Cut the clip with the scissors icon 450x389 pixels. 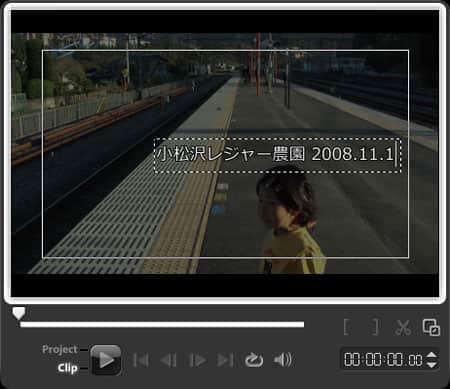[x=403, y=327]
